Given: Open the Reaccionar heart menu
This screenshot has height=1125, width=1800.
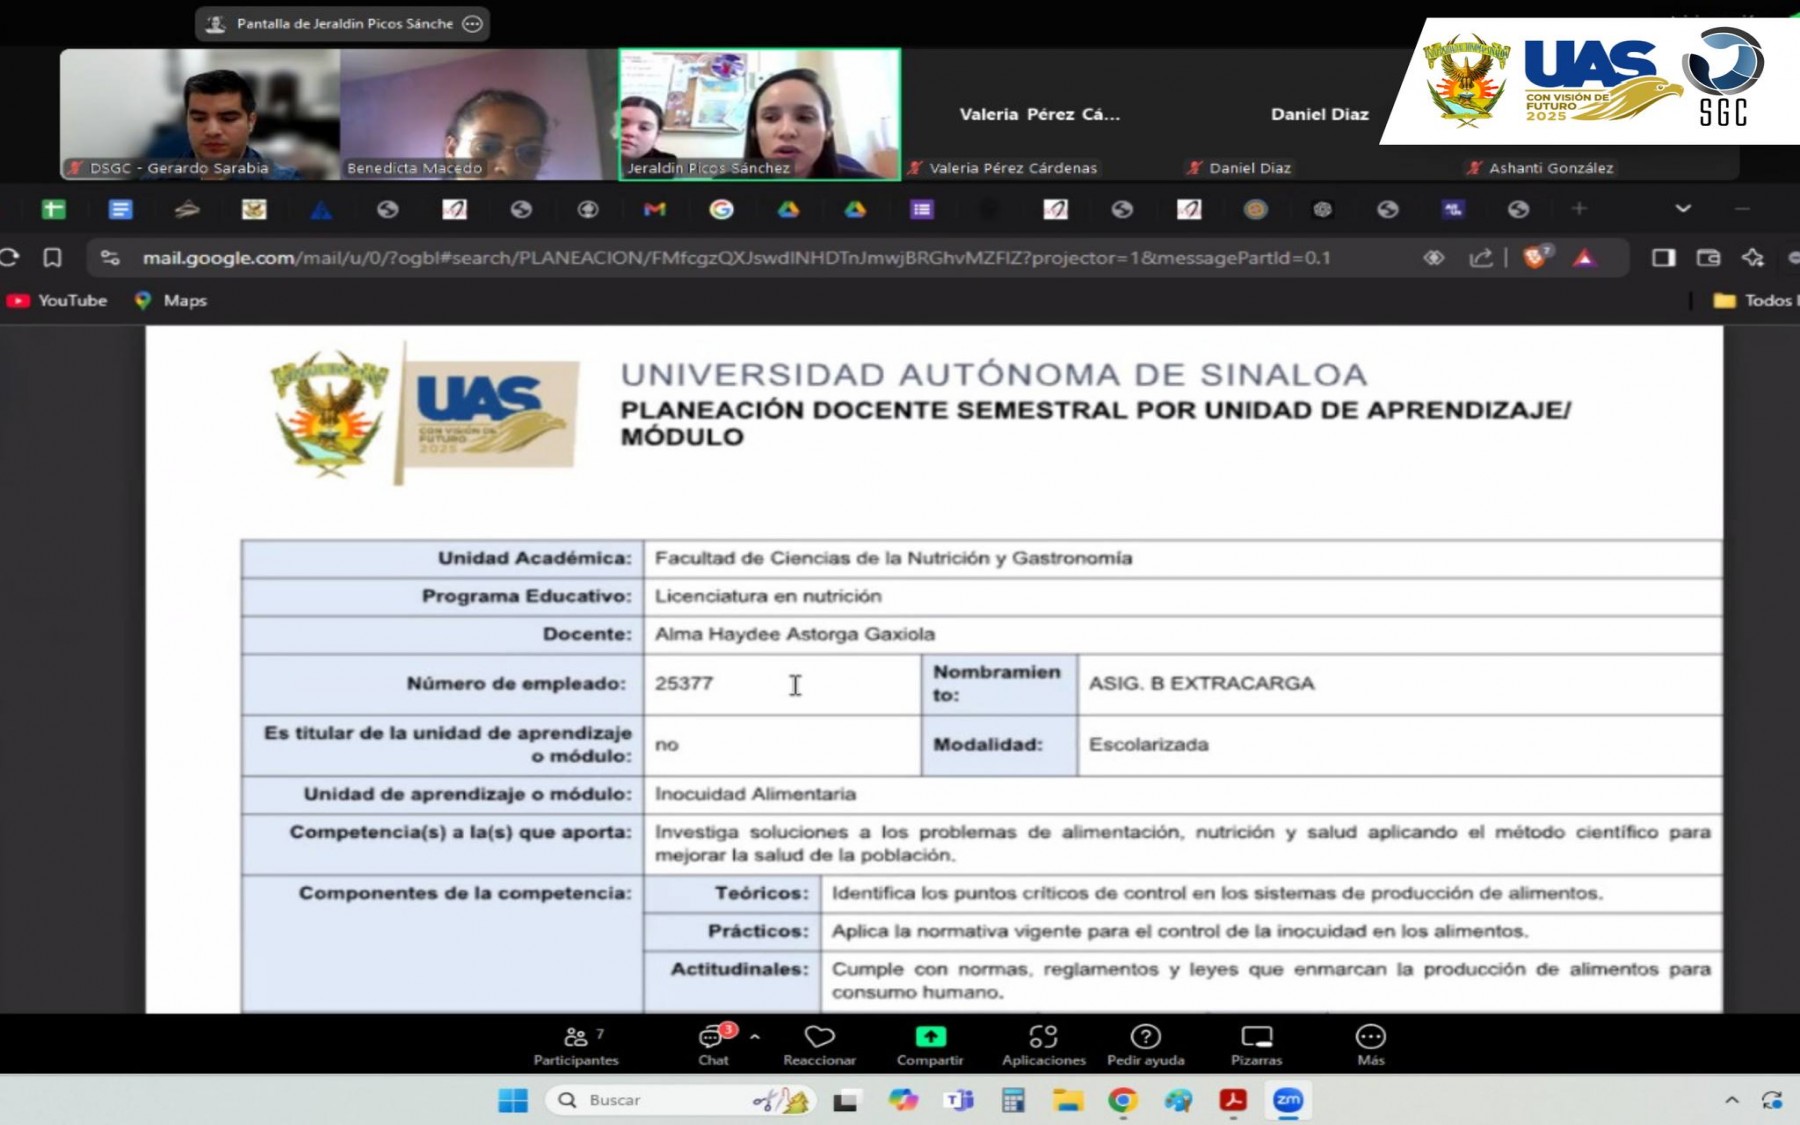Looking at the screenshot, I should [x=819, y=1046].
